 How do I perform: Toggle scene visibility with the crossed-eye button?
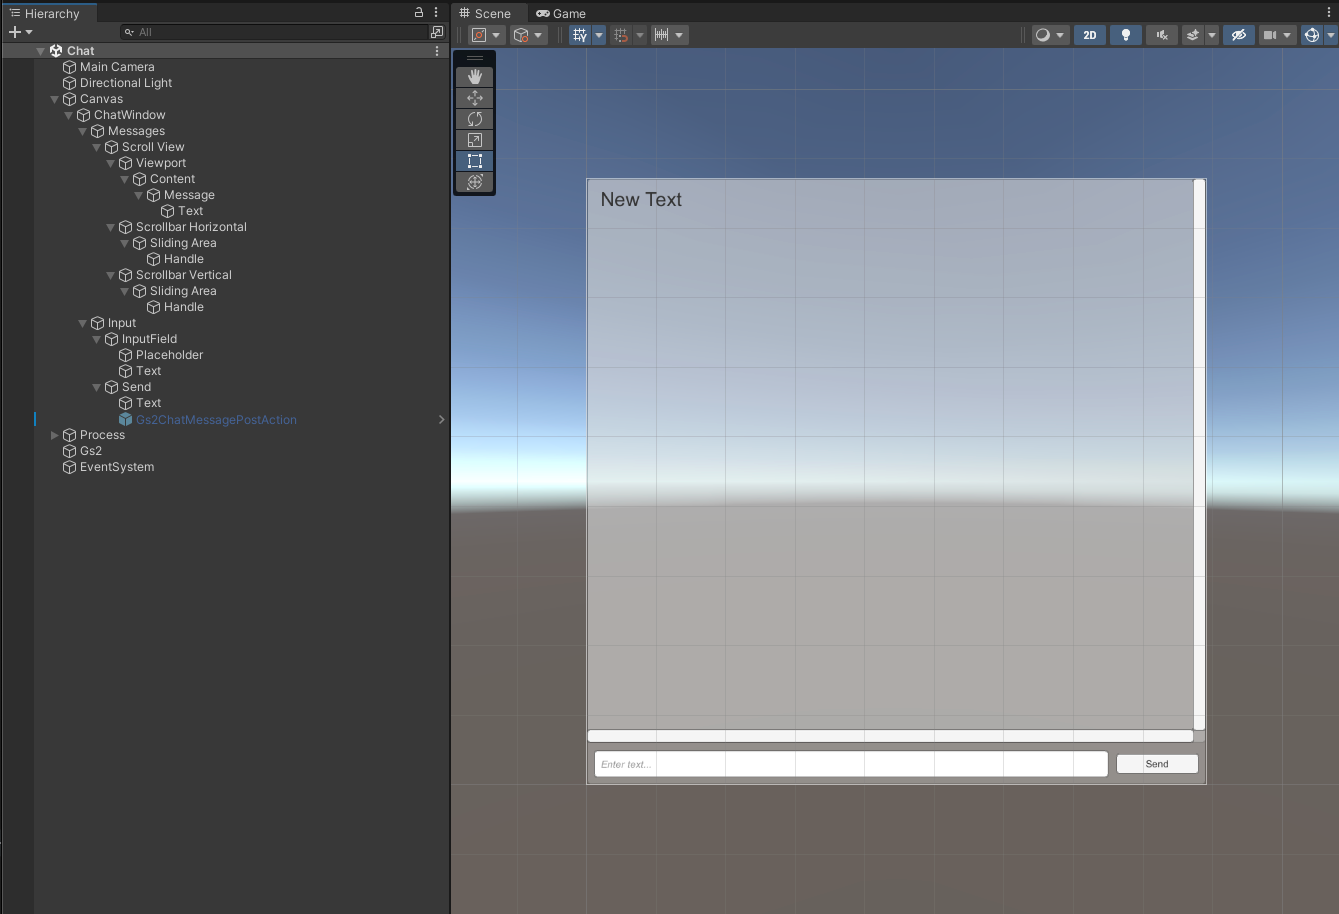(x=1238, y=35)
